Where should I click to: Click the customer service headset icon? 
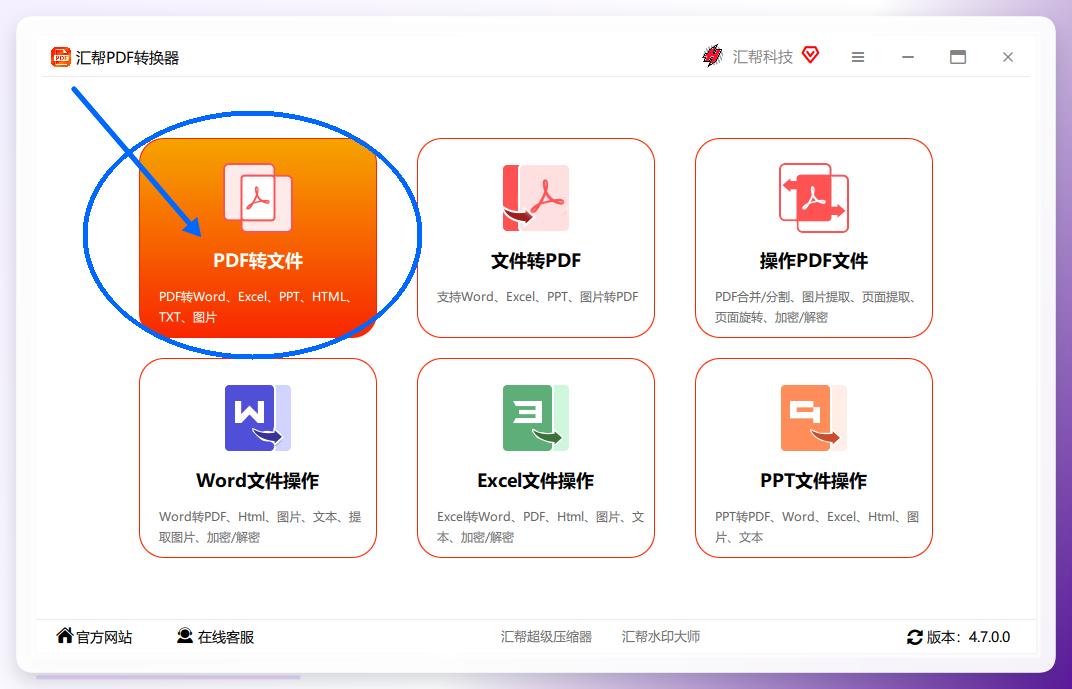click(185, 636)
